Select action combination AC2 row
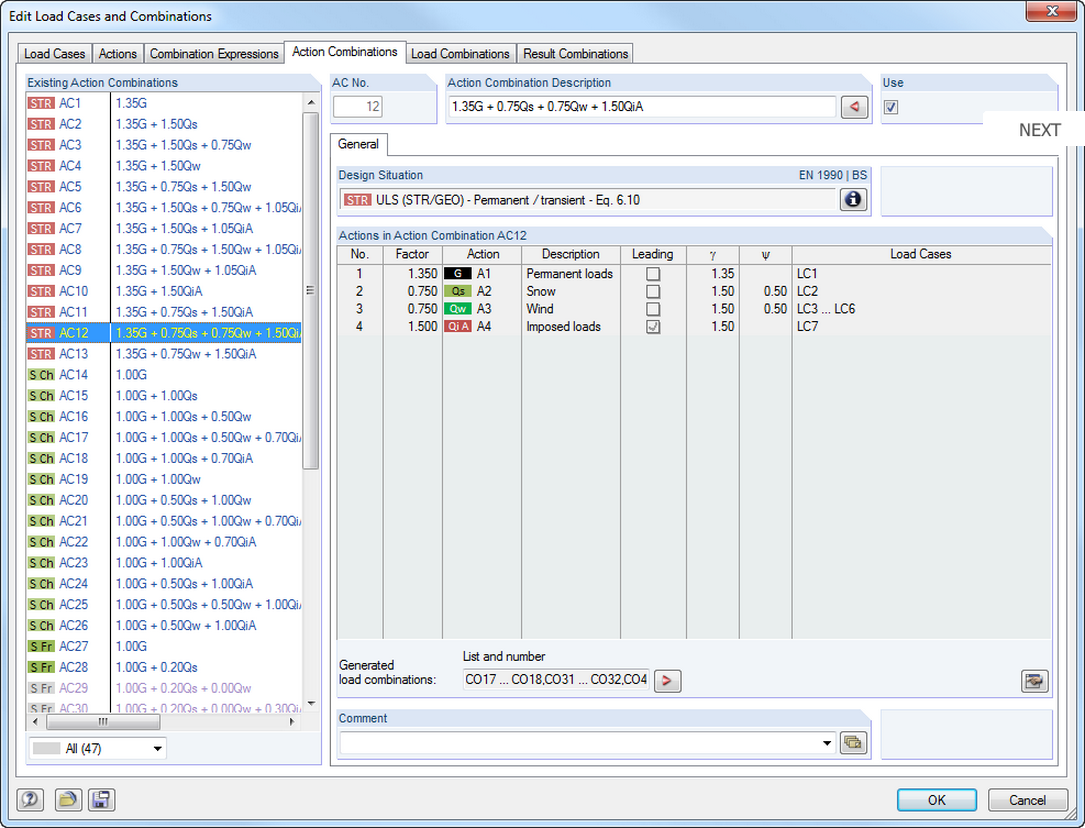1085x828 pixels. pos(164,124)
